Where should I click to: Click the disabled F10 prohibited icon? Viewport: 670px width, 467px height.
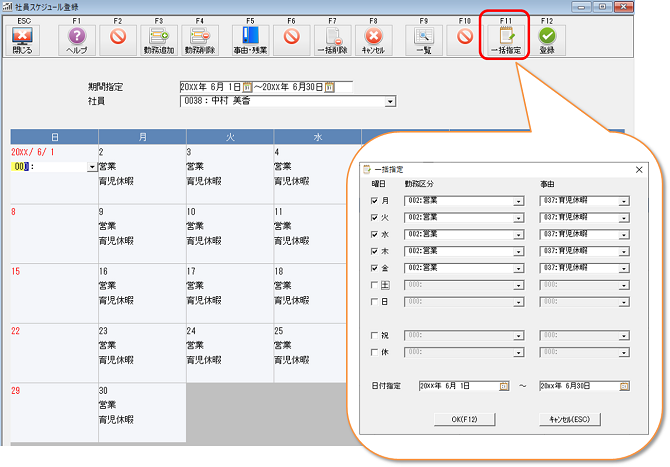click(x=465, y=40)
